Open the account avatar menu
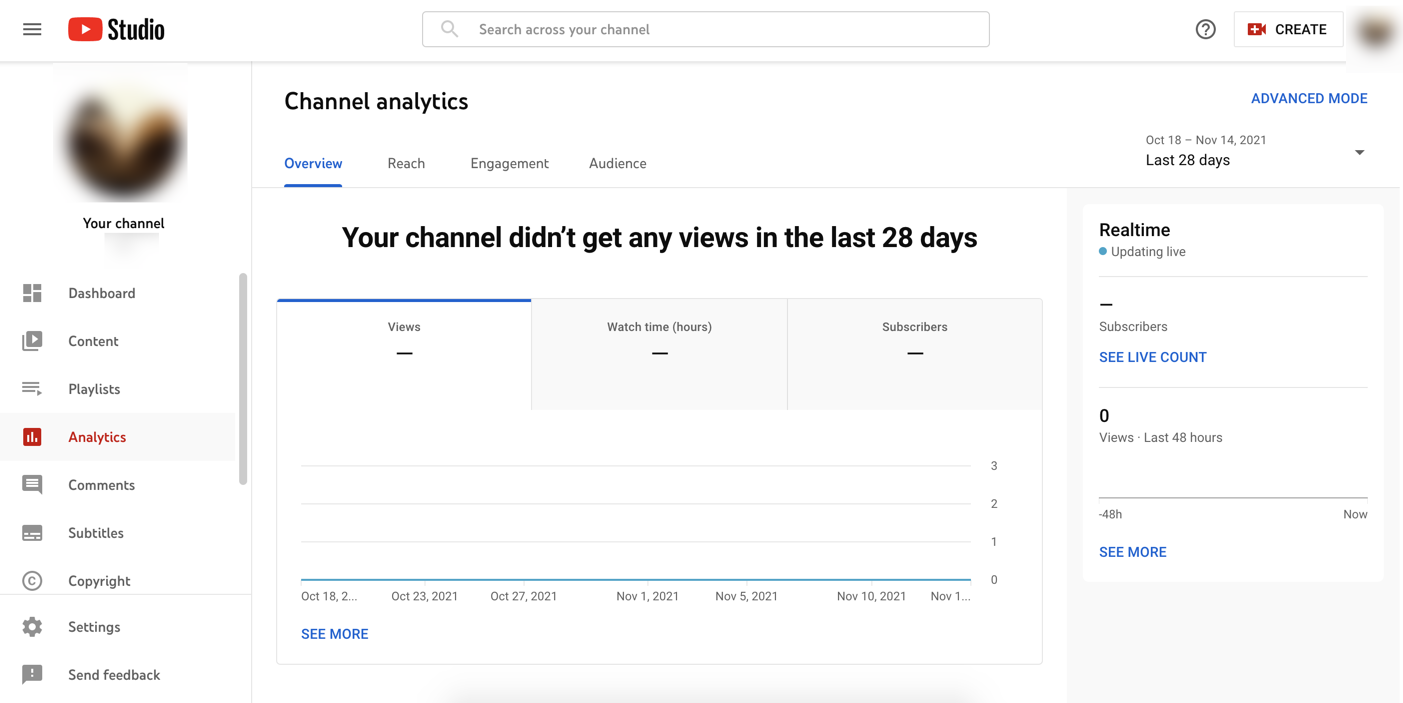This screenshot has width=1403, height=703. coord(1376,32)
